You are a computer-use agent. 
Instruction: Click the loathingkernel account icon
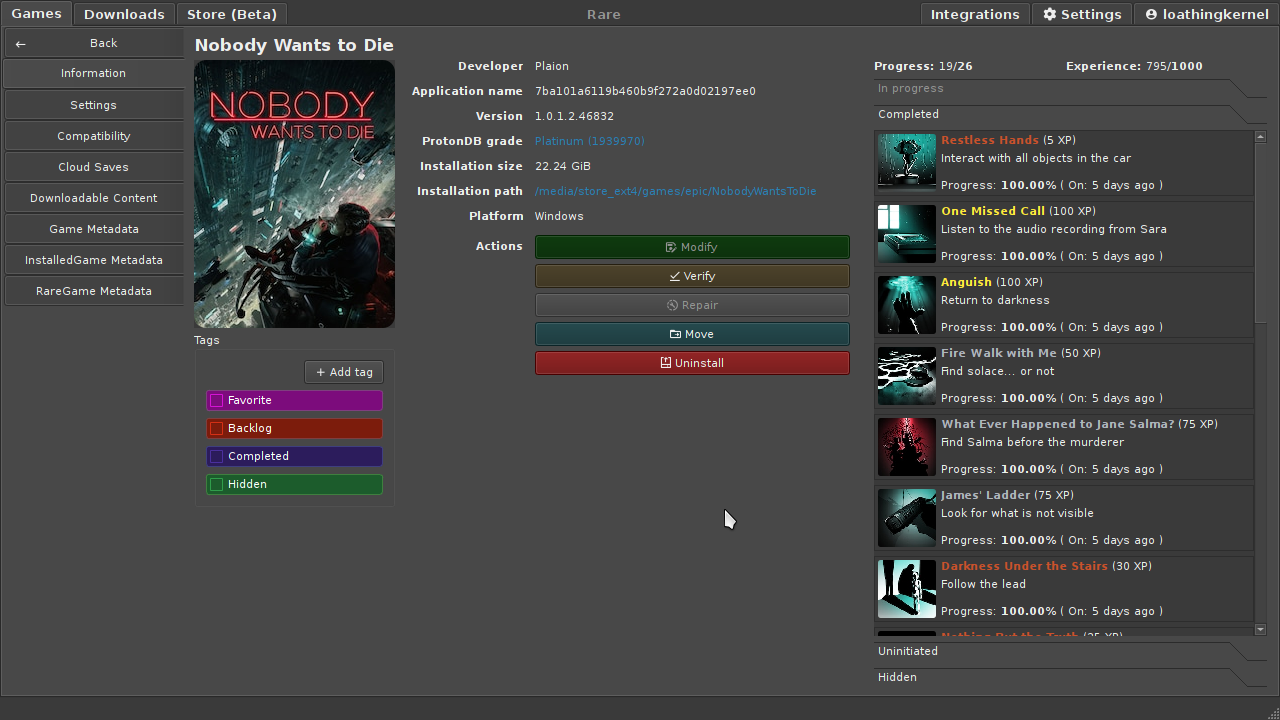click(1151, 14)
